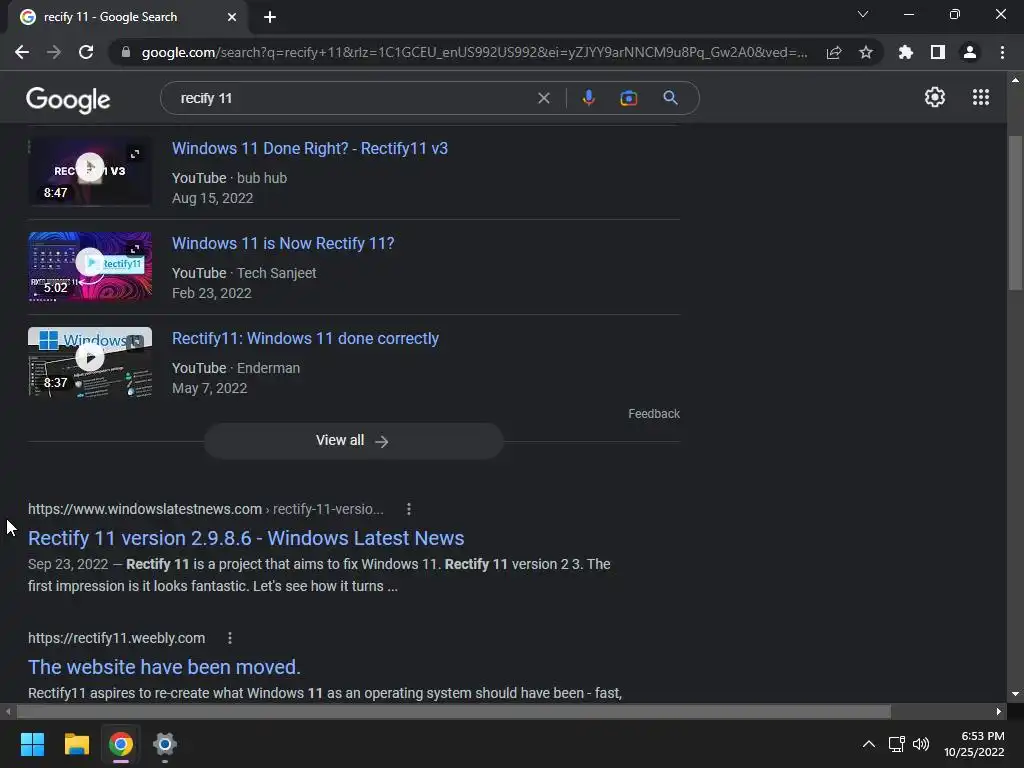Click the scroll down arrow
Image resolution: width=1024 pixels, height=768 pixels.
(1015, 694)
